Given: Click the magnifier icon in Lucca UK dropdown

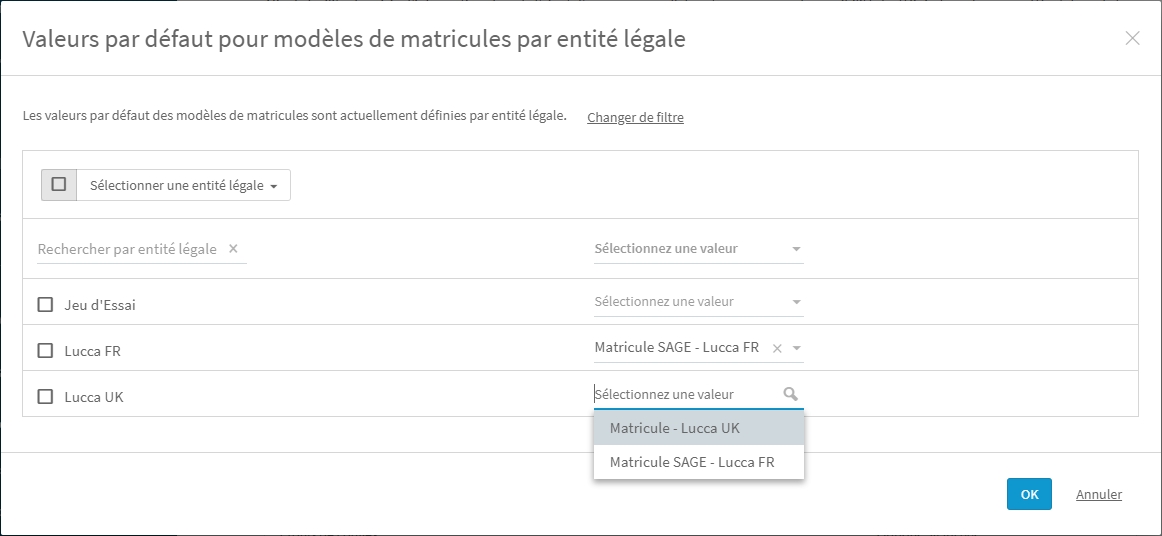Looking at the screenshot, I should (x=790, y=394).
